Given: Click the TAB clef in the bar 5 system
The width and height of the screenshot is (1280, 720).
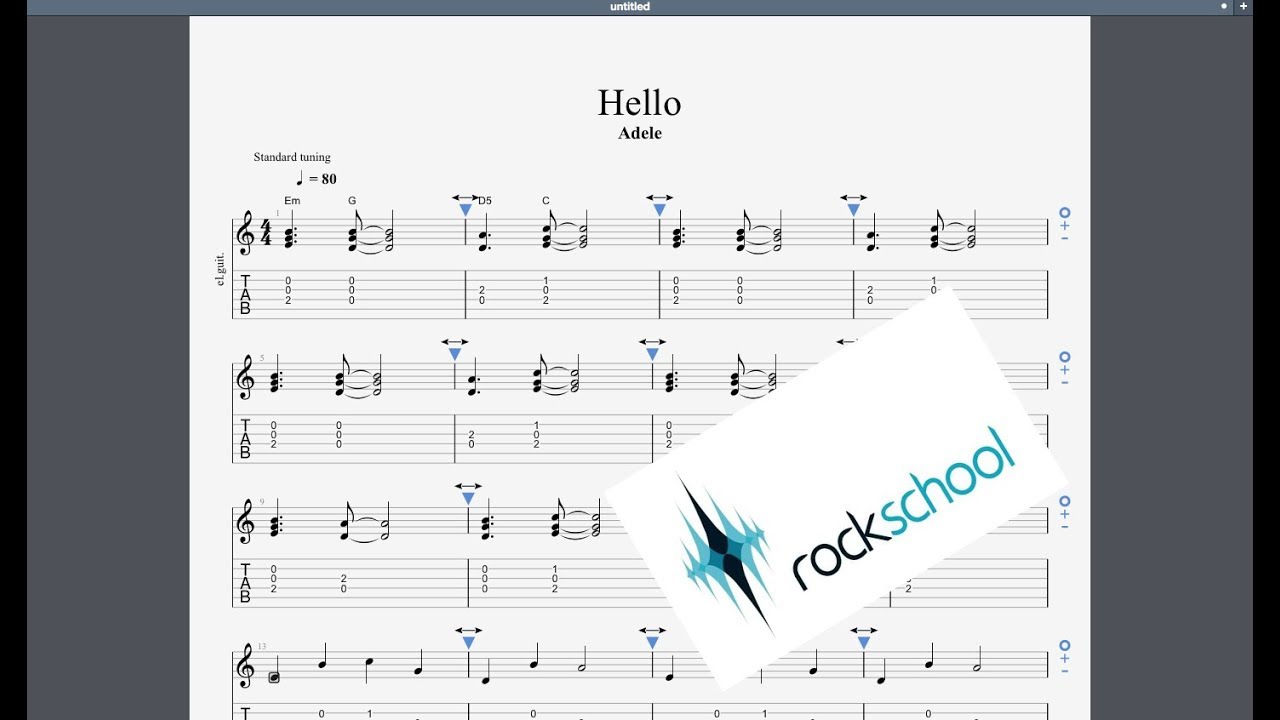Looking at the screenshot, I should [245, 438].
